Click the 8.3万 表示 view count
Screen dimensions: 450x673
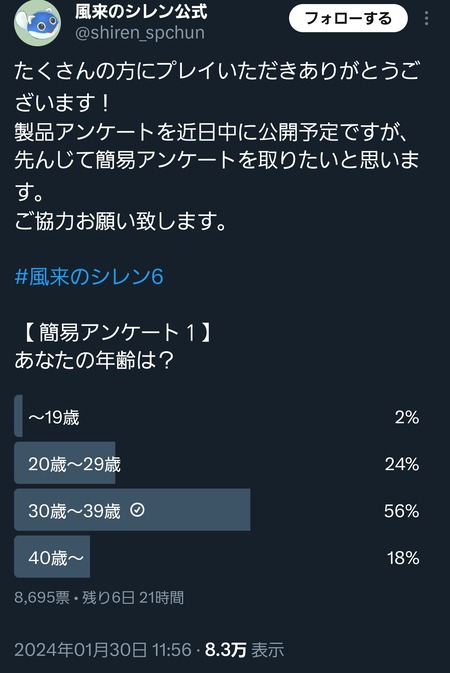click(244, 649)
